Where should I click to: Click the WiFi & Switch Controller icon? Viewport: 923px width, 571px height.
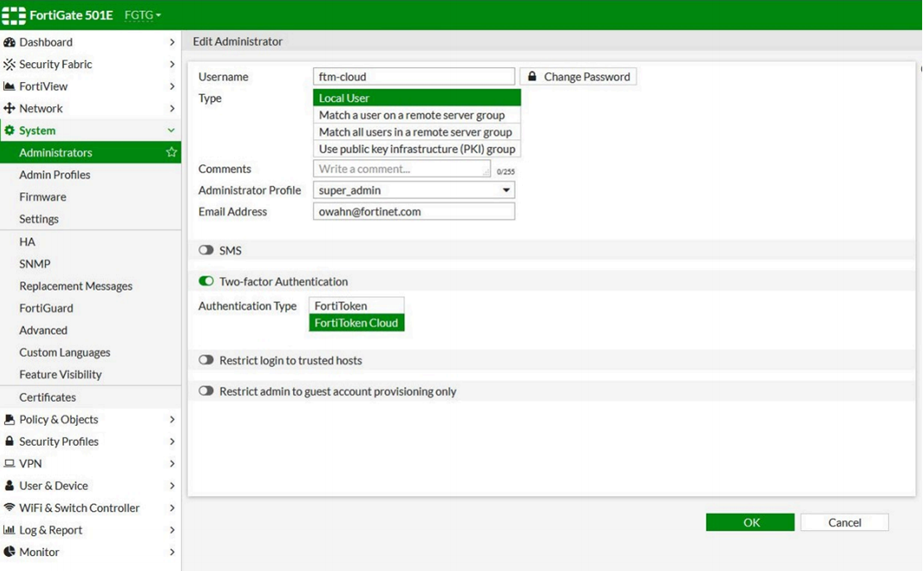point(9,508)
